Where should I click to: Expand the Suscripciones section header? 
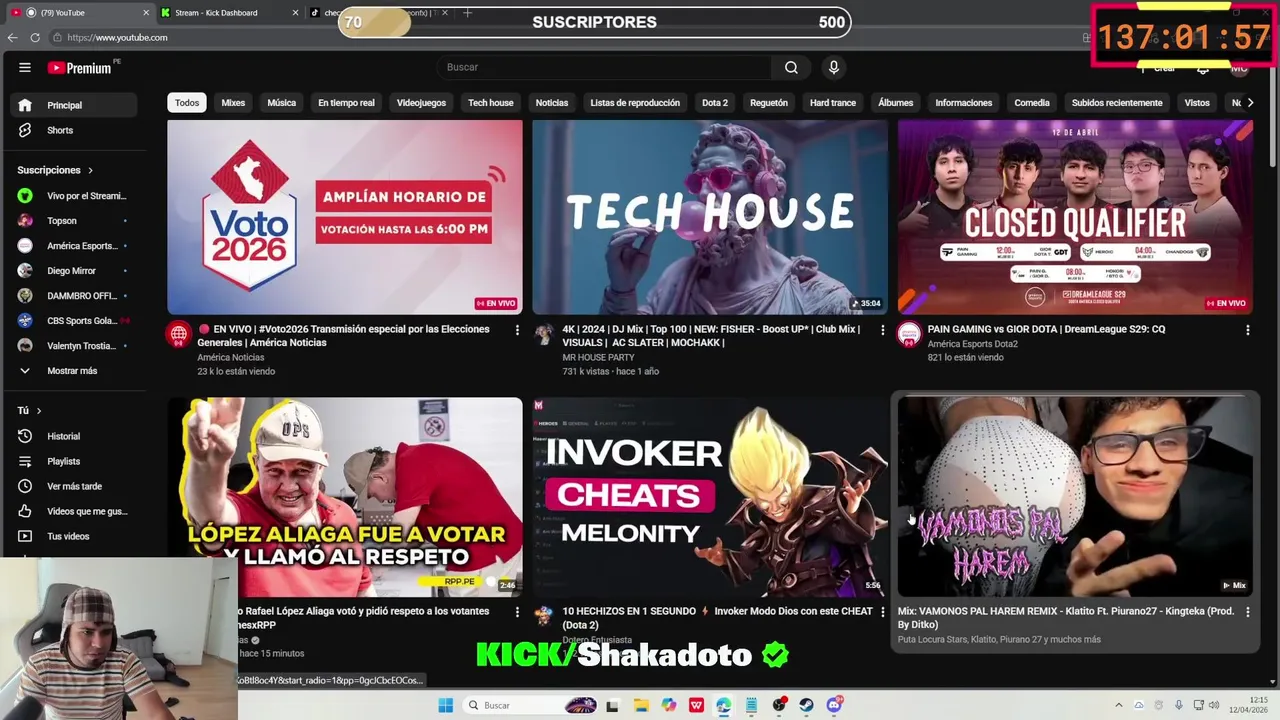point(55,170)
